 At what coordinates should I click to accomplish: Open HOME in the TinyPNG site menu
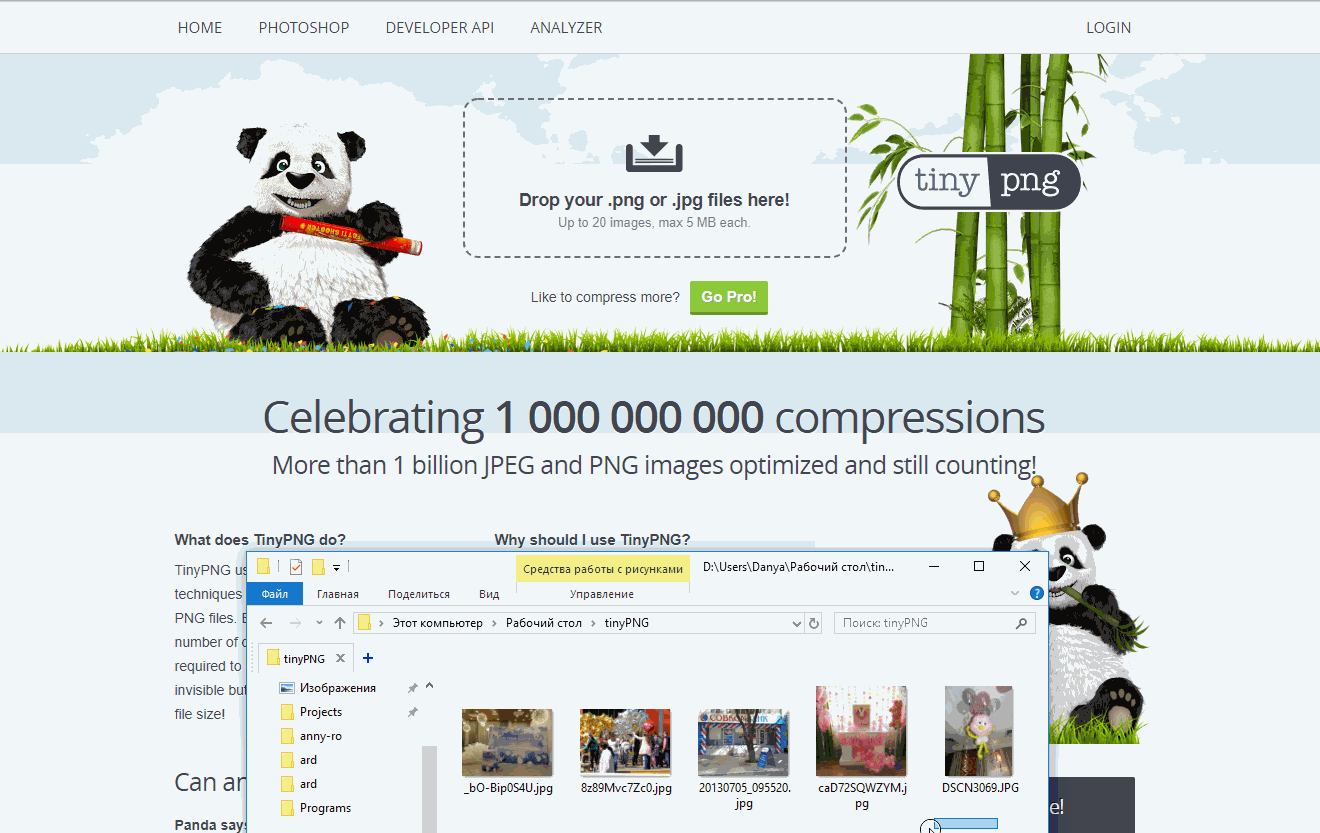[200, 28]
